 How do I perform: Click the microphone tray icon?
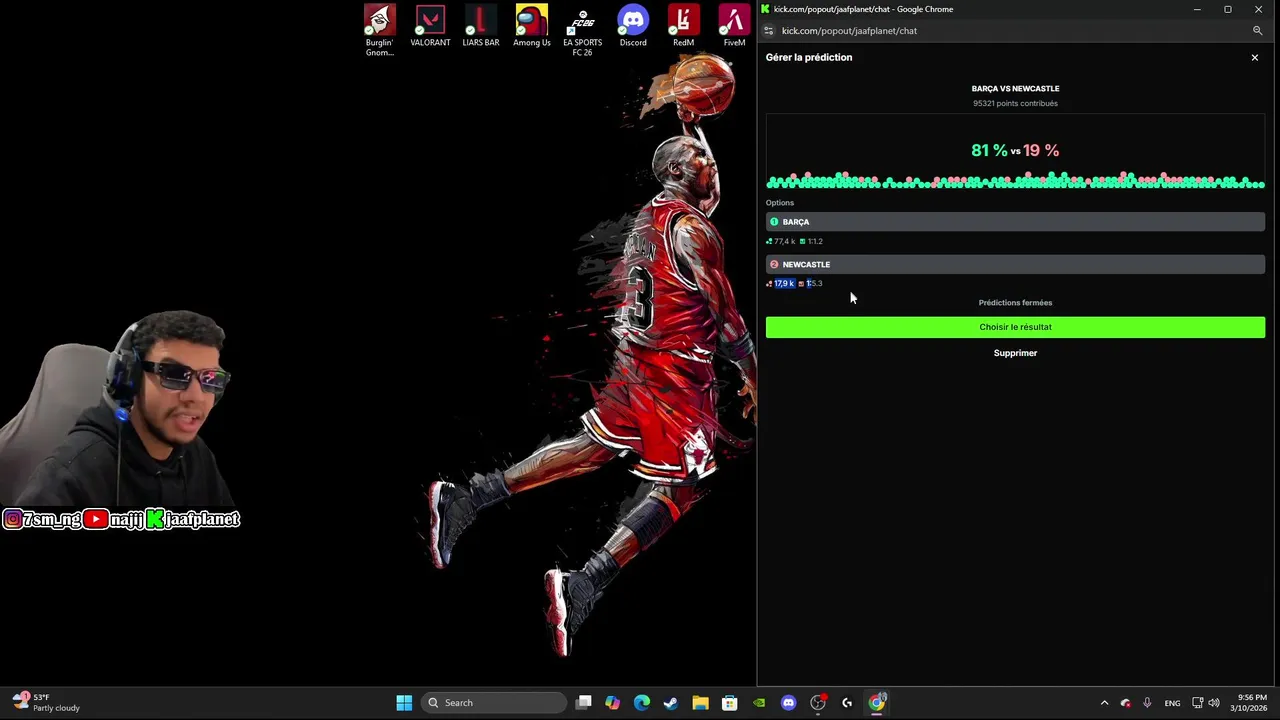1147,703
